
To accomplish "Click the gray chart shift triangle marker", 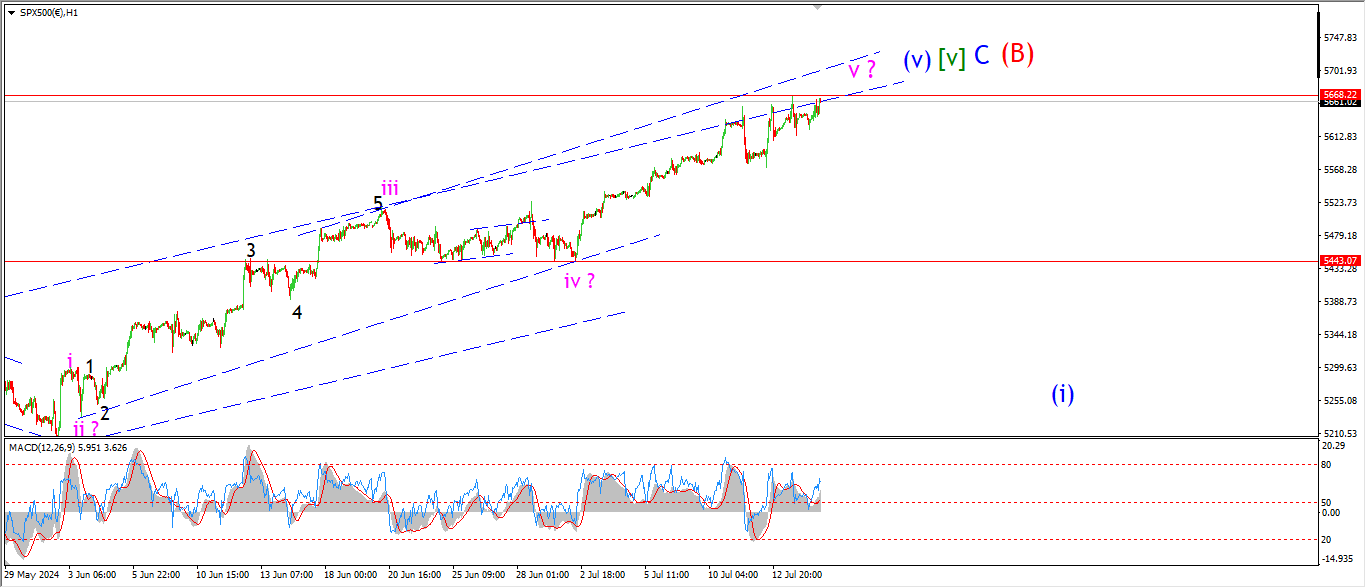I will (818, 7).
